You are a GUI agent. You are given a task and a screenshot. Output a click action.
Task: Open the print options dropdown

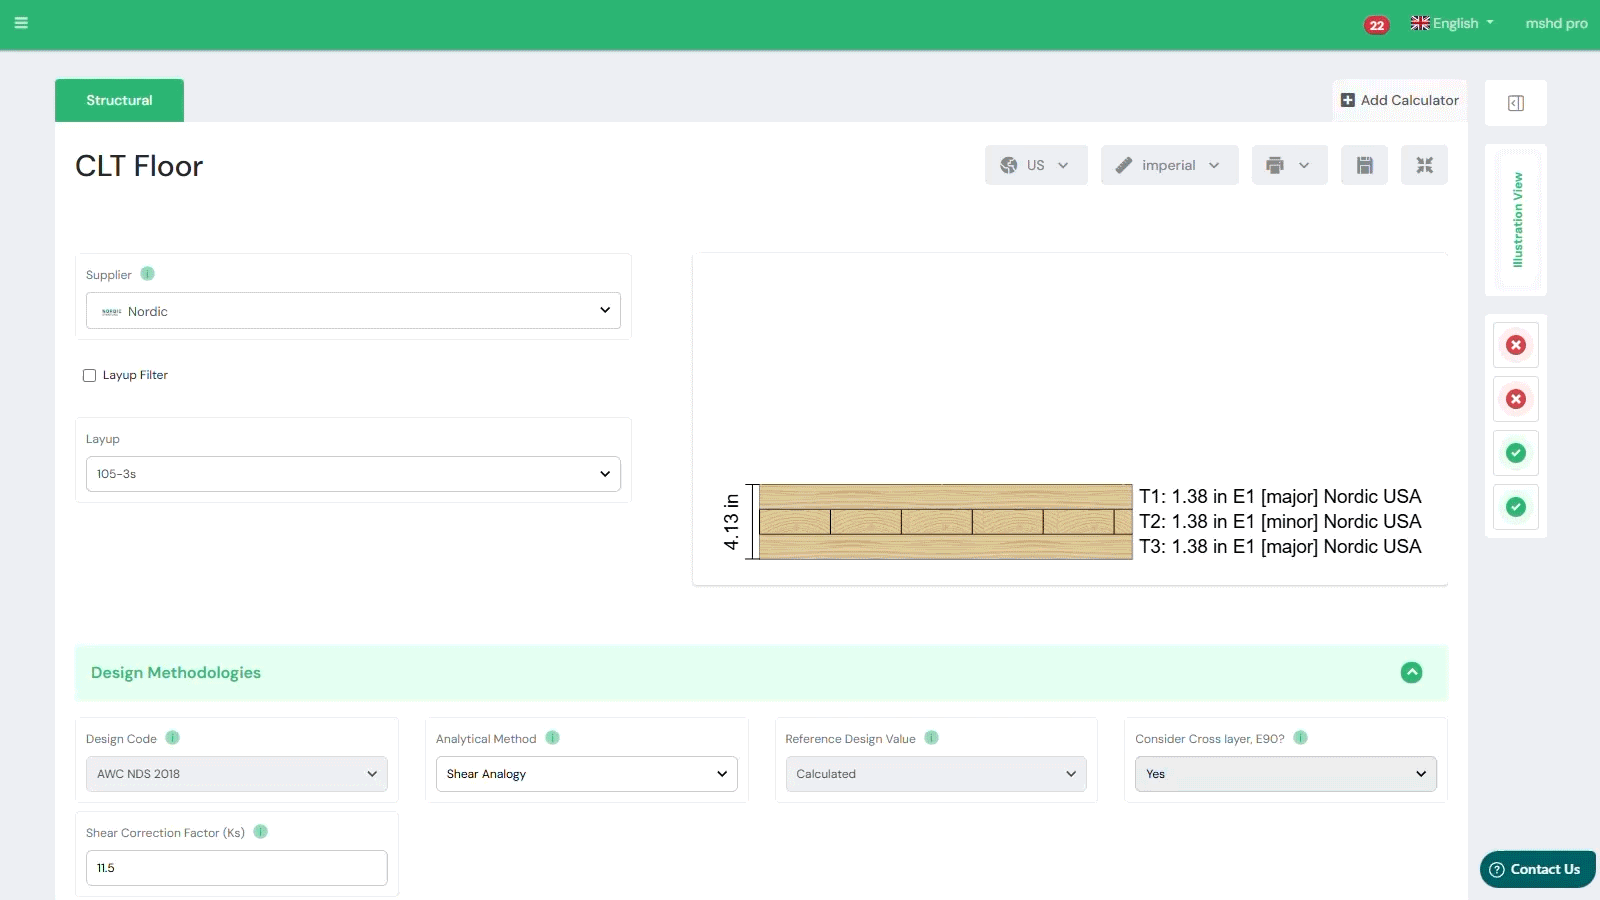click(1288, 165)
